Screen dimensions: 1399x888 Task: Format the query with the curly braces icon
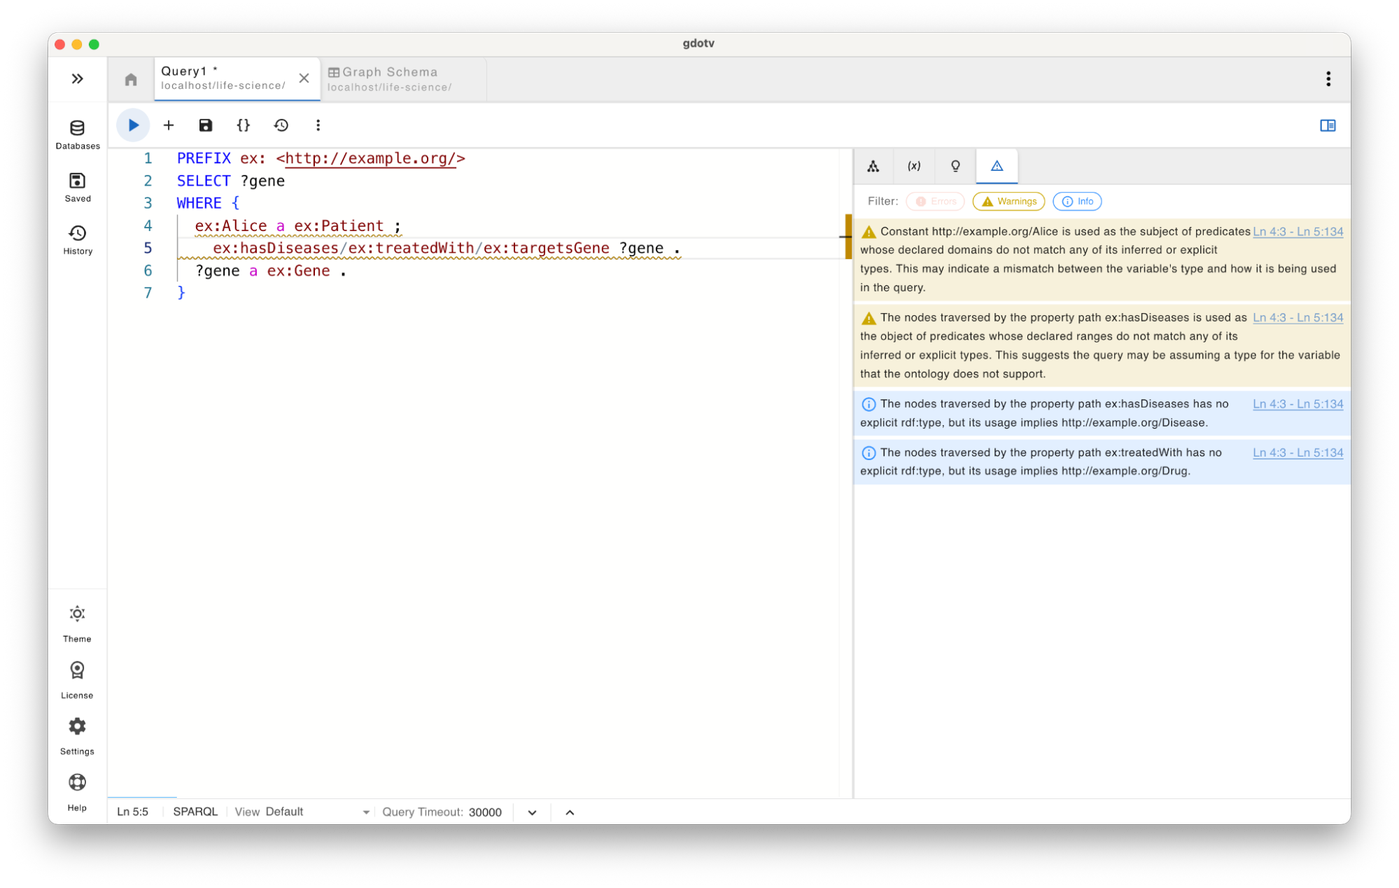point(243,125)
